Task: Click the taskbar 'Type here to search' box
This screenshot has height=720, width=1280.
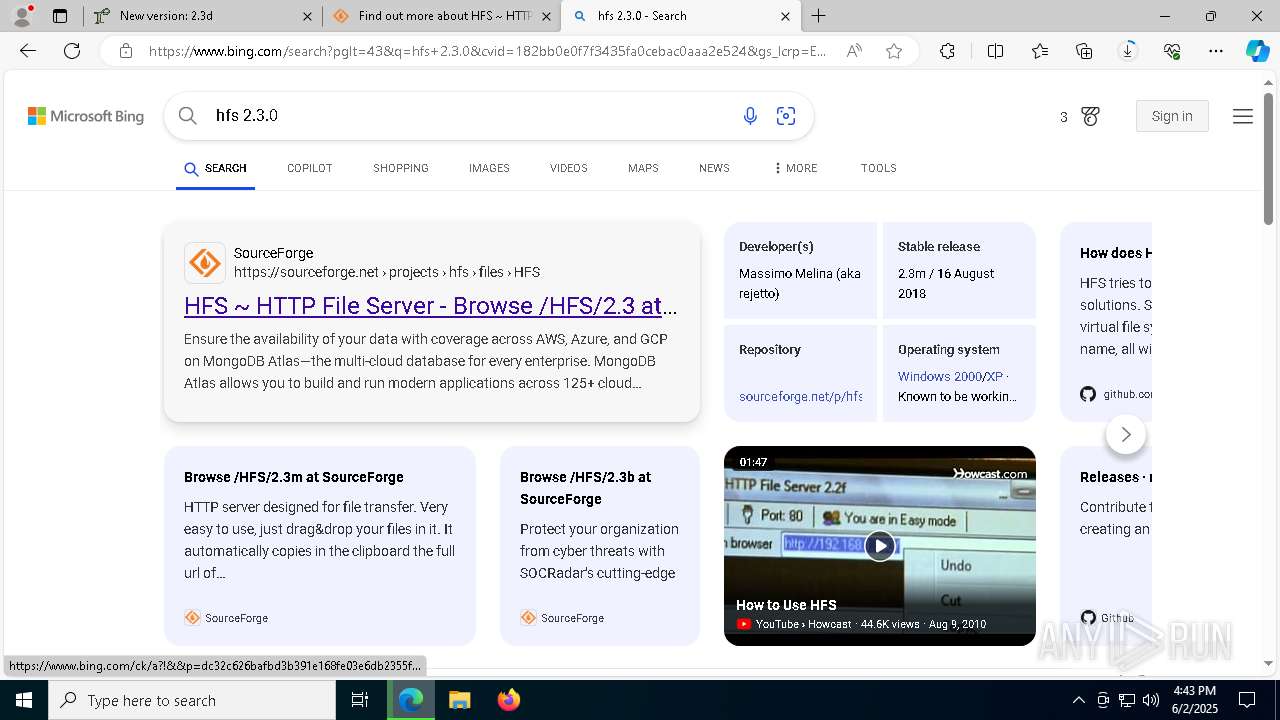Action: click(x=192, y=700)
